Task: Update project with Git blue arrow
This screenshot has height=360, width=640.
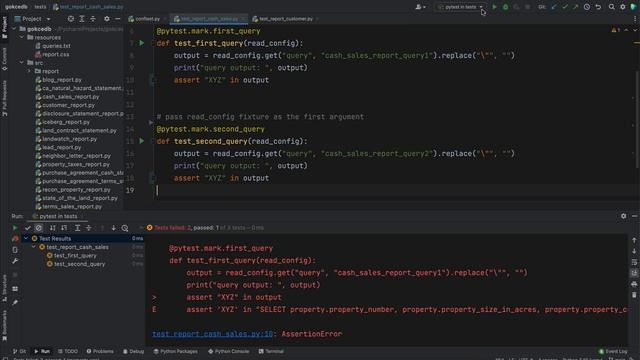Action: click(x=554, y=7)
